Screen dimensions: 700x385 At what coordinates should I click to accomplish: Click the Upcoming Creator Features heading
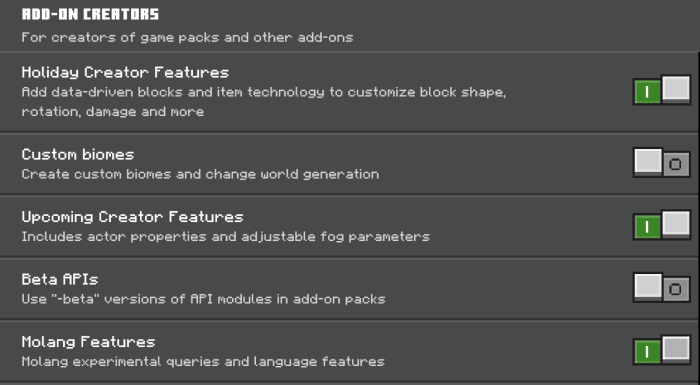[132, 218]
